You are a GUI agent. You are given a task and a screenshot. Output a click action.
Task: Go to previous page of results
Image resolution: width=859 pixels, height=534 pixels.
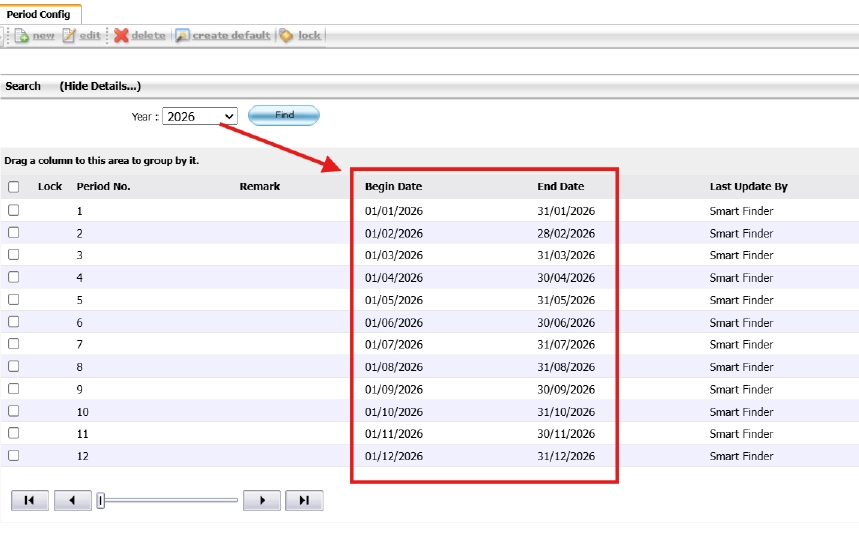point(72,501)
